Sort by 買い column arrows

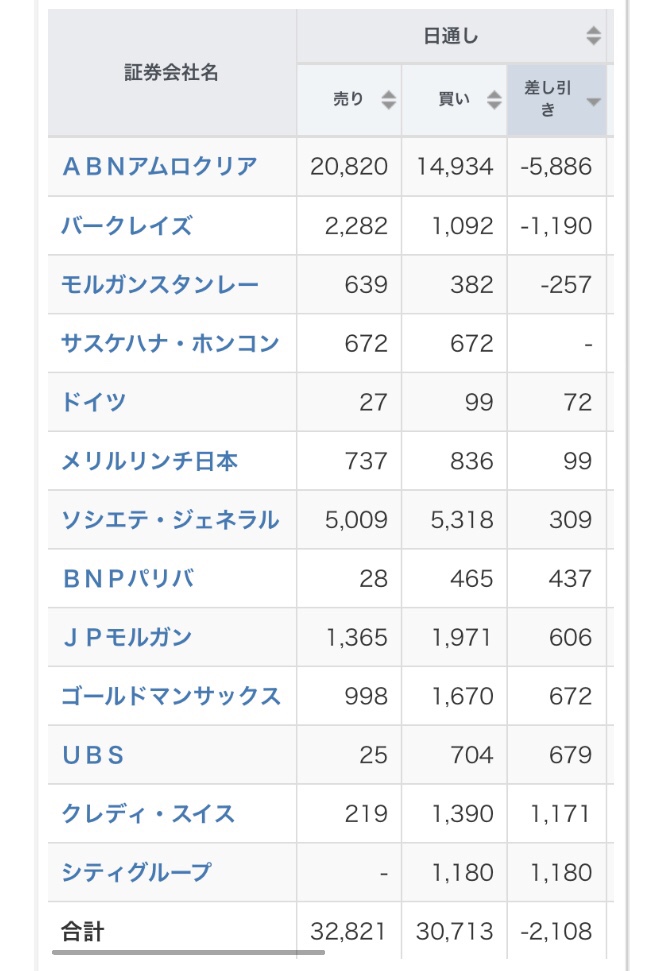(x=494, y=100)
